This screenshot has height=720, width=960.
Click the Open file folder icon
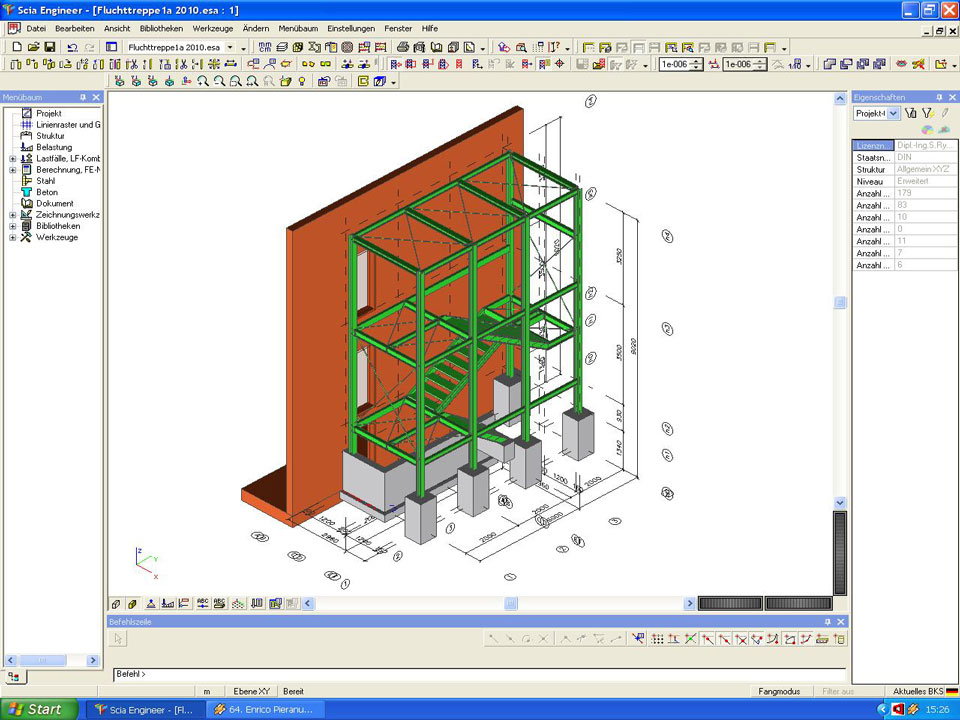coord(33,47)
